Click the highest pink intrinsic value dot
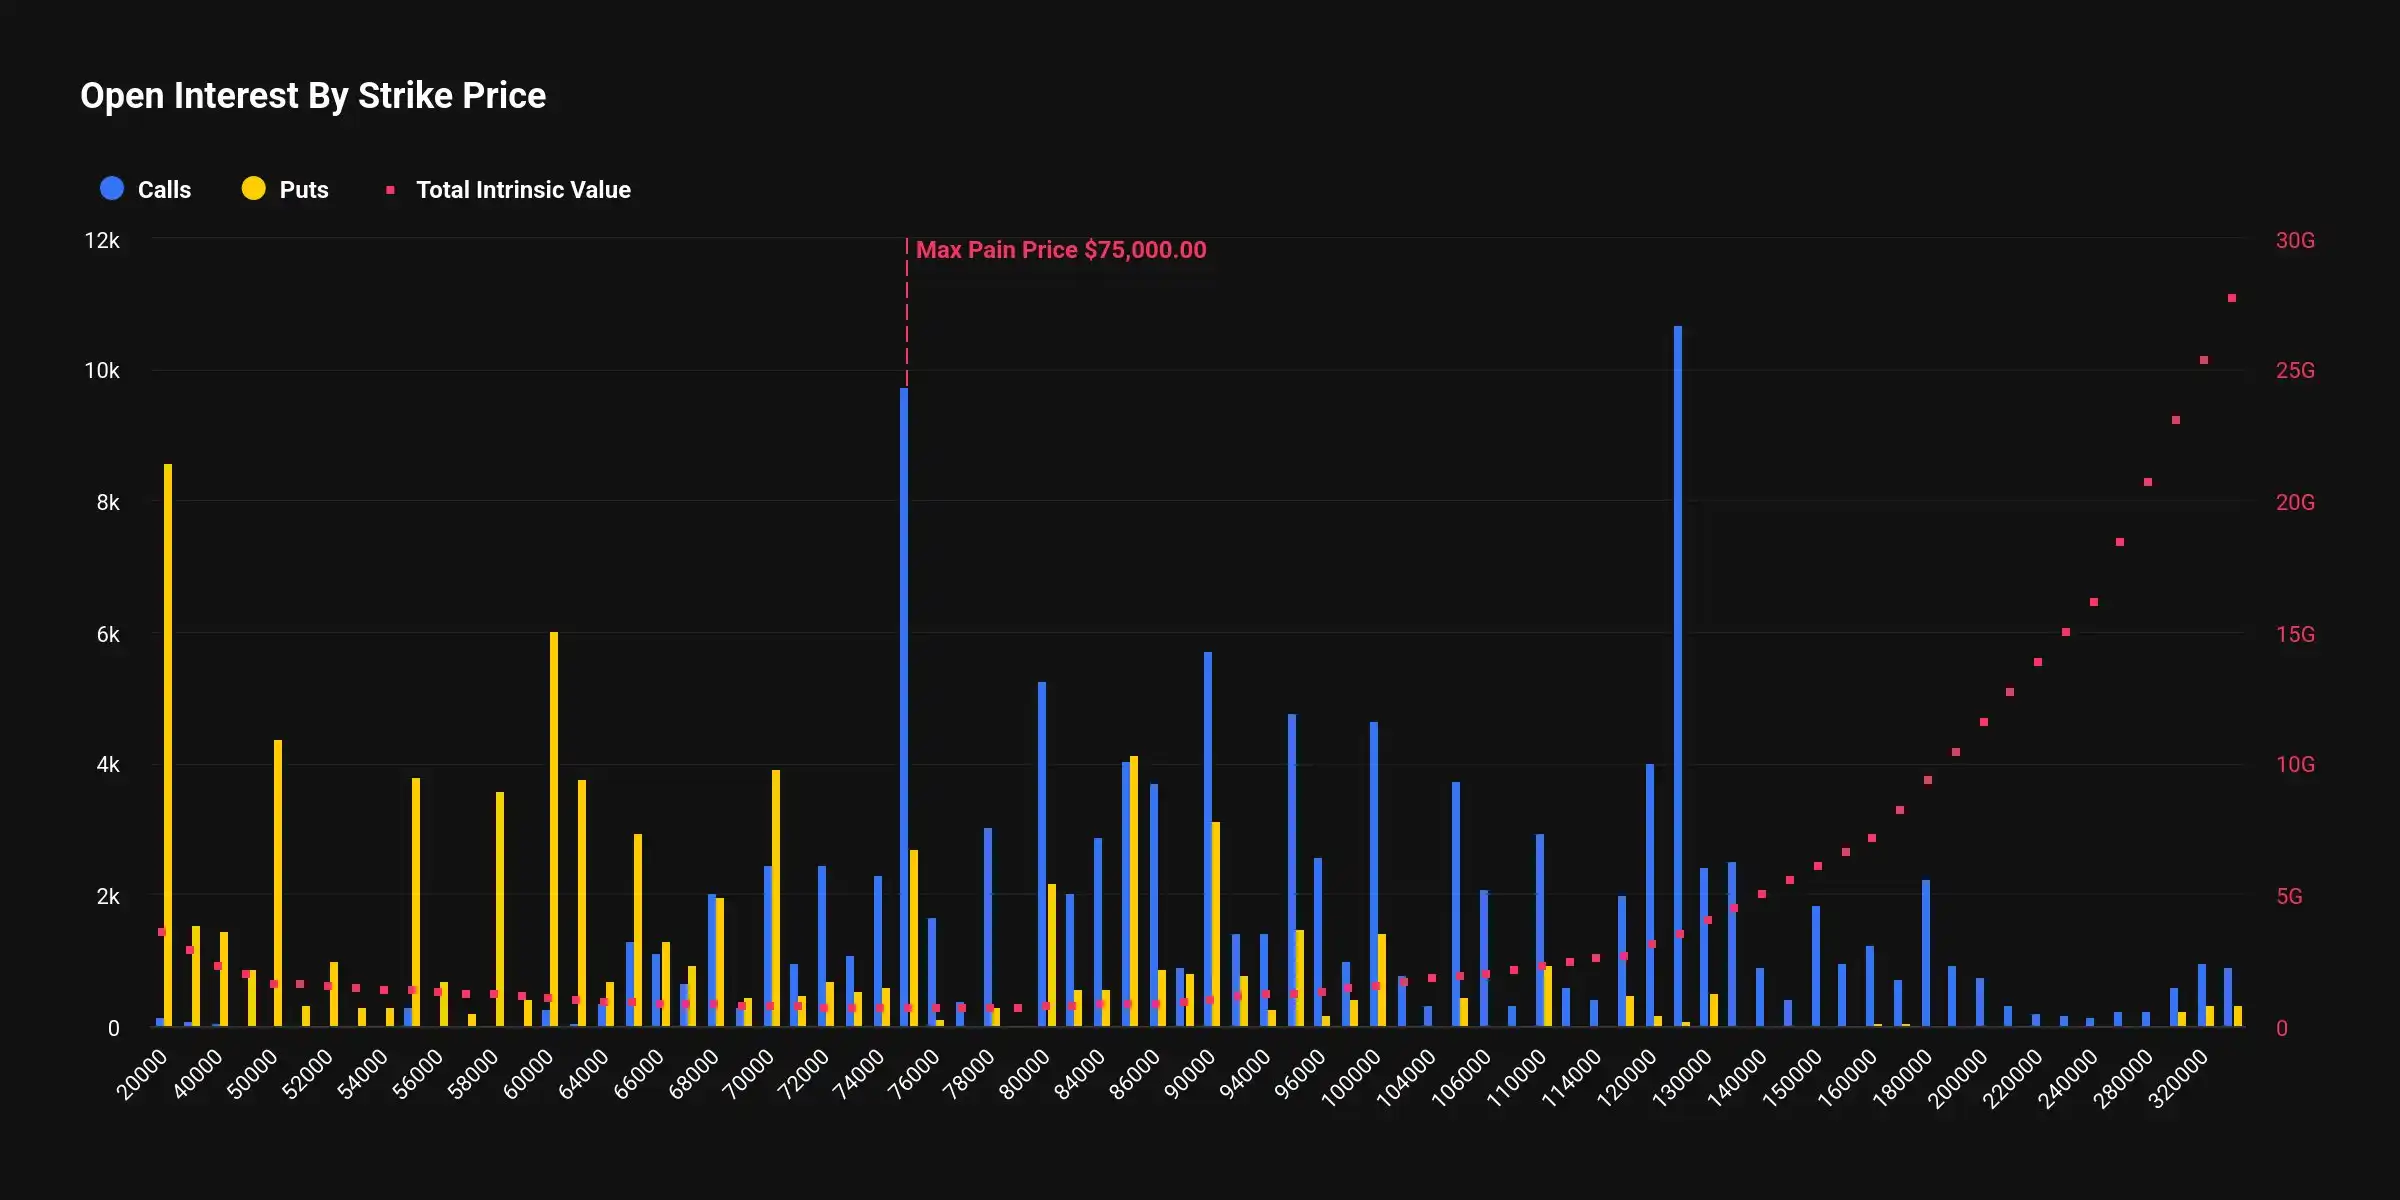This screenshot has width=2400, height=1200. (x=2231, y=297)
